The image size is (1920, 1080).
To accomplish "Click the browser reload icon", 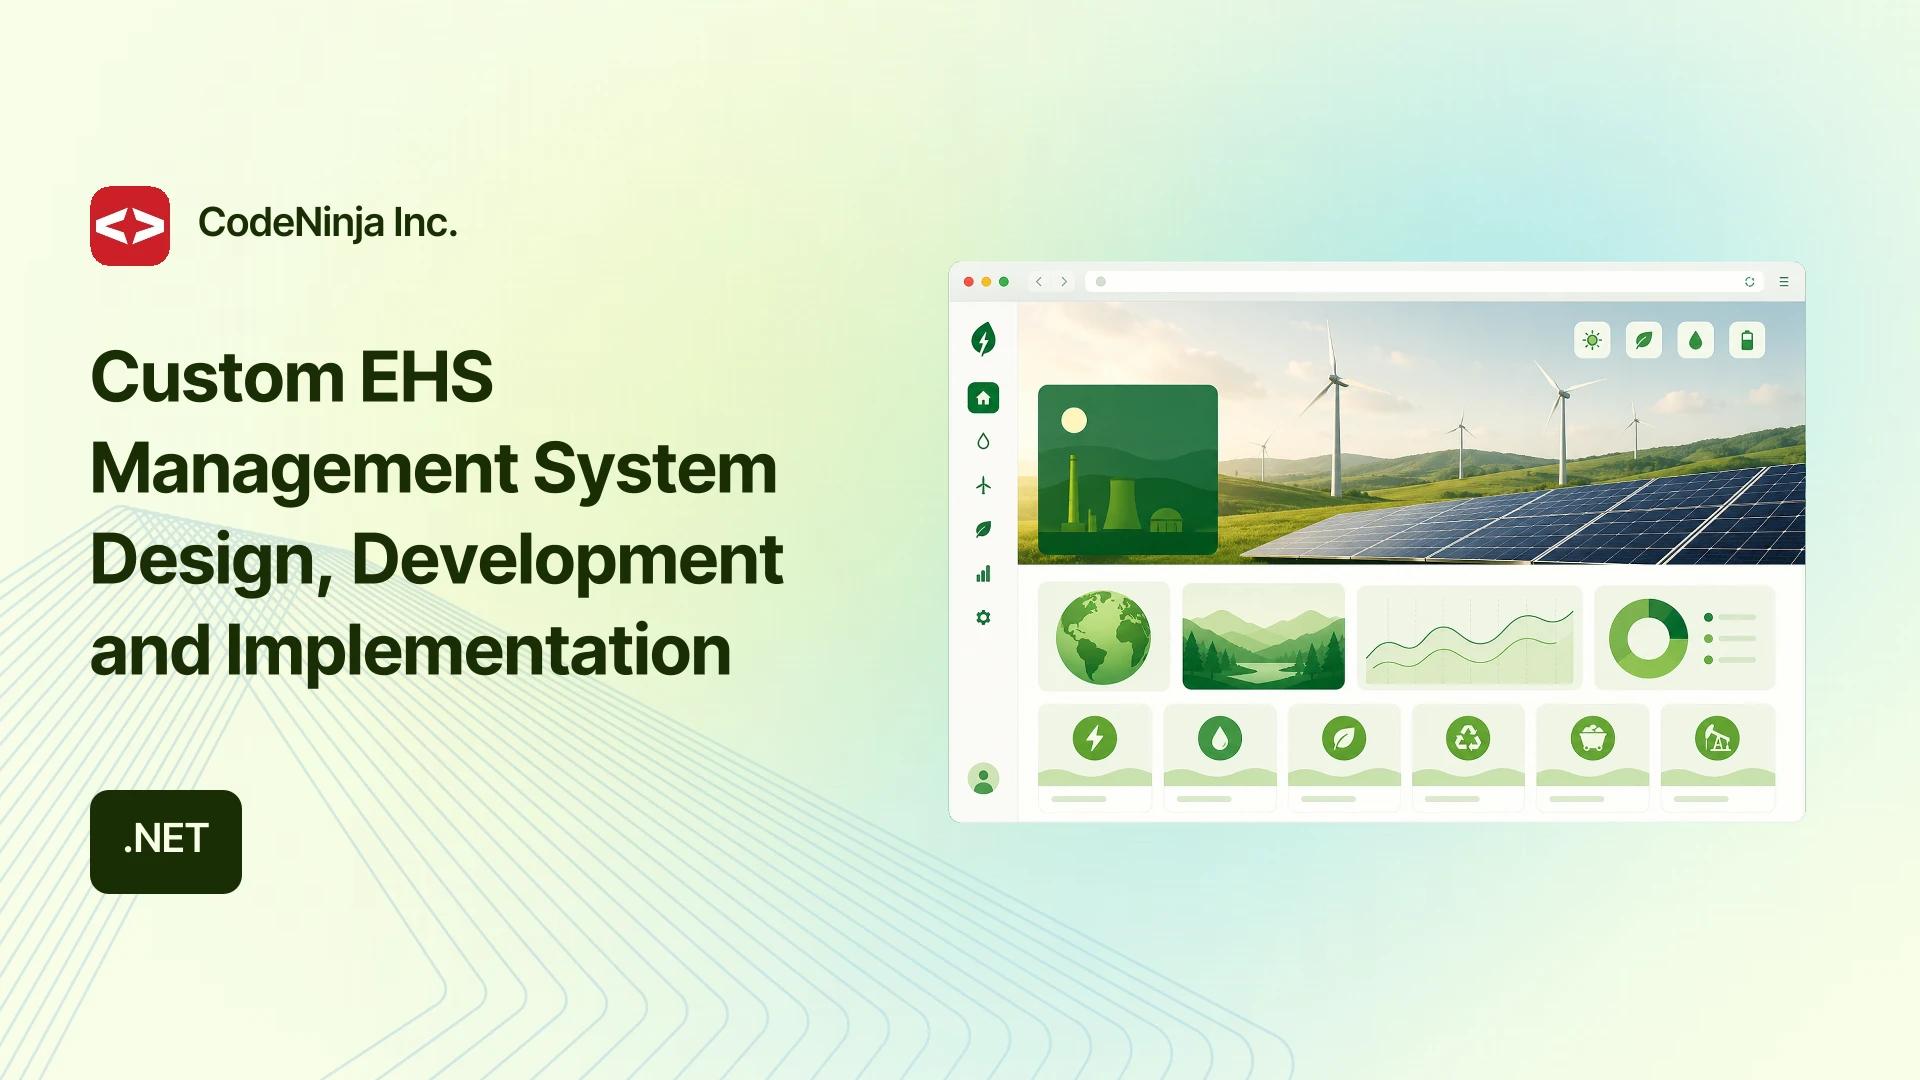I will coord(1750,282).
